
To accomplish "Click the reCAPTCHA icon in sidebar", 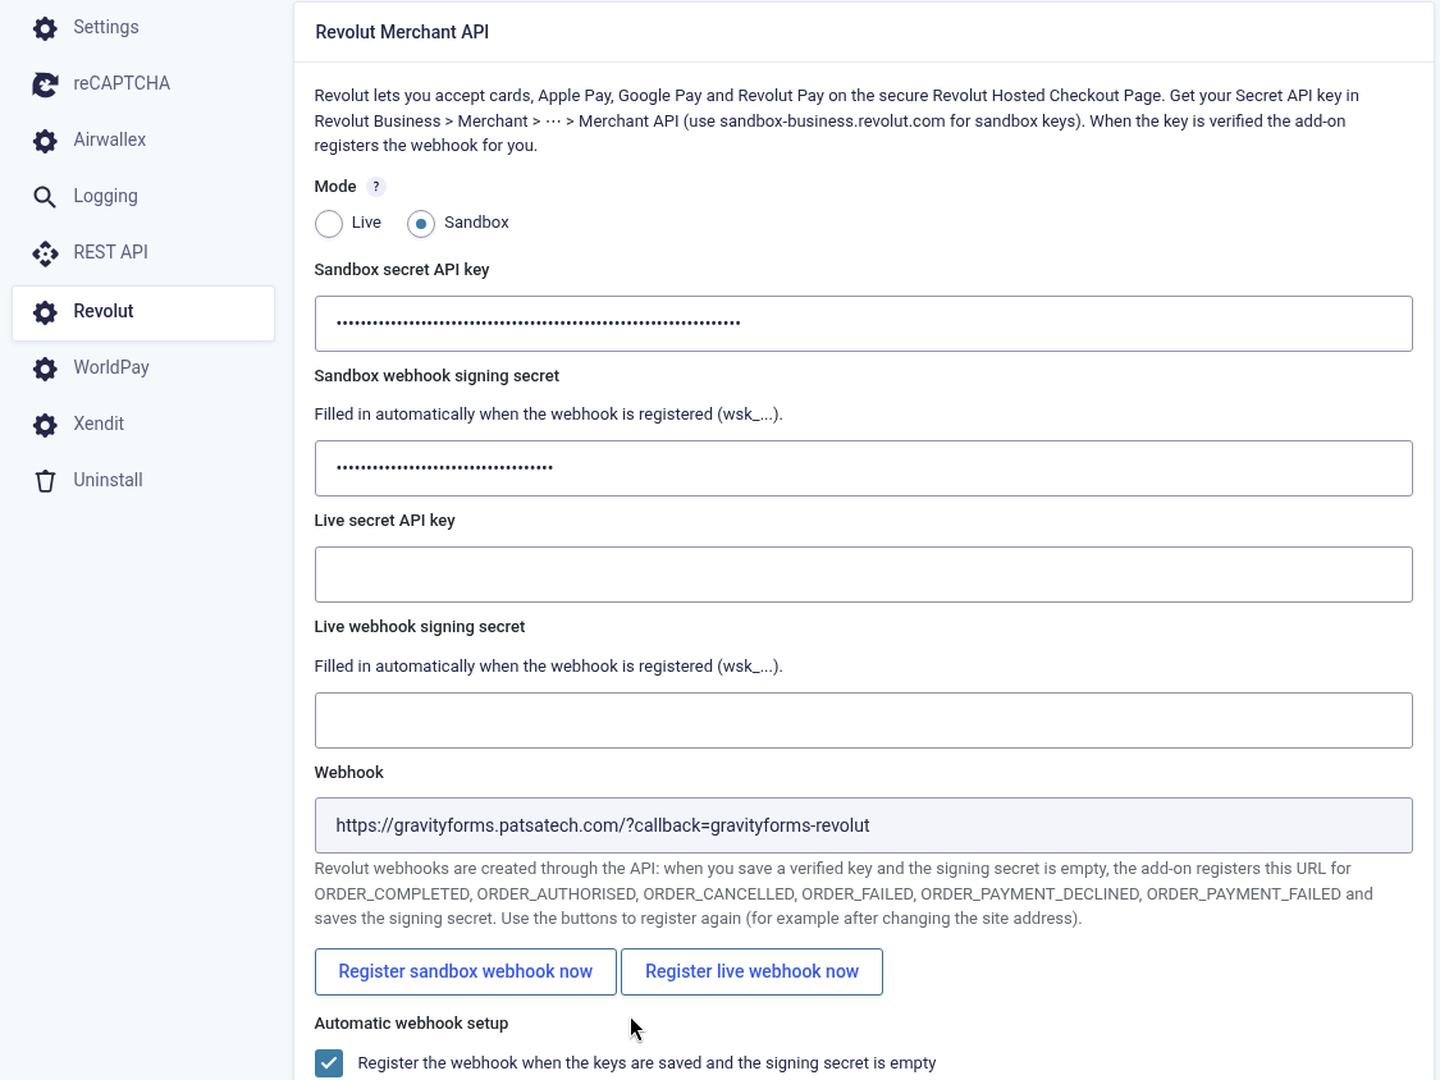I will pyautogui.click(x=45, y=84).
